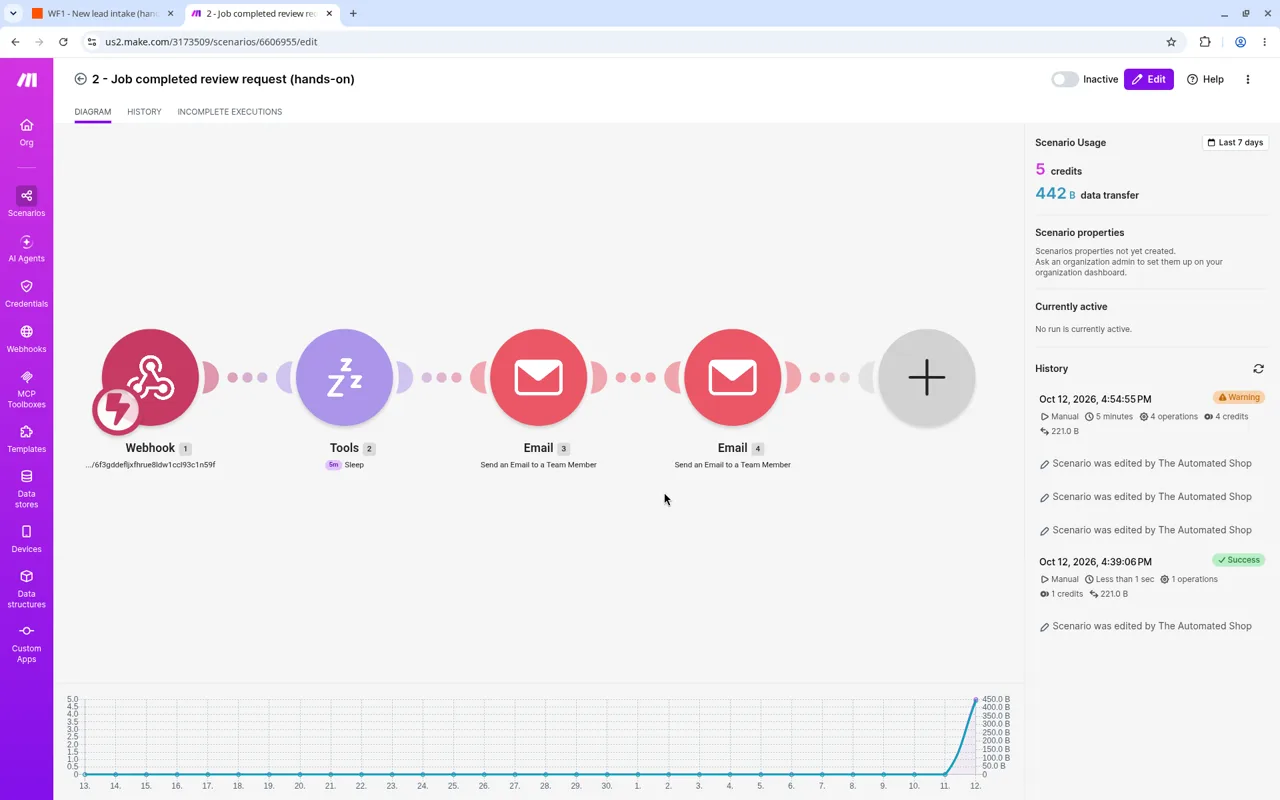Click the Warning status badge
Screen dimensions: 1280x800
point(1238,397)
